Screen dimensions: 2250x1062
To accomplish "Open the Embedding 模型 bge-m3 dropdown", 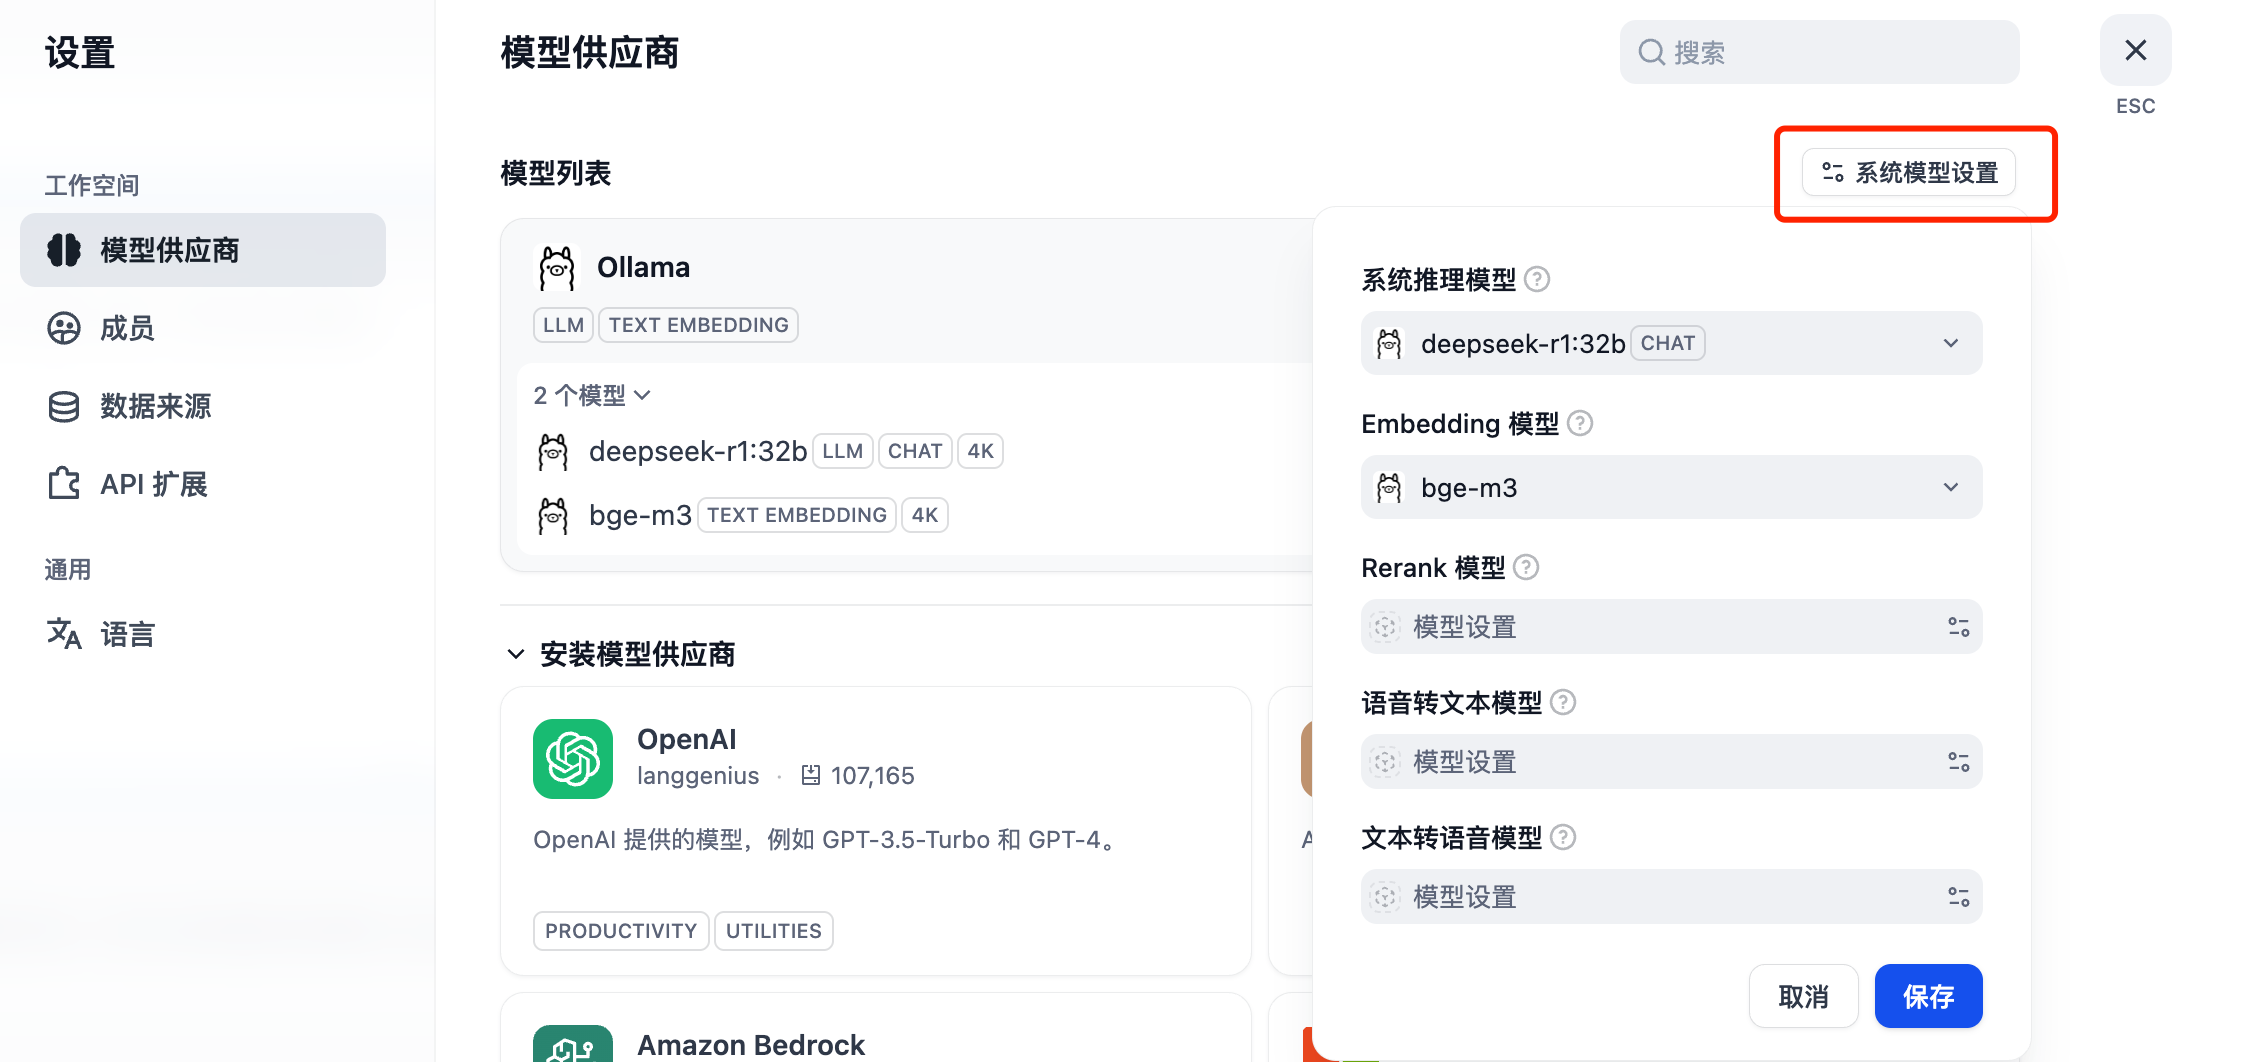I will pos(1671,487).
